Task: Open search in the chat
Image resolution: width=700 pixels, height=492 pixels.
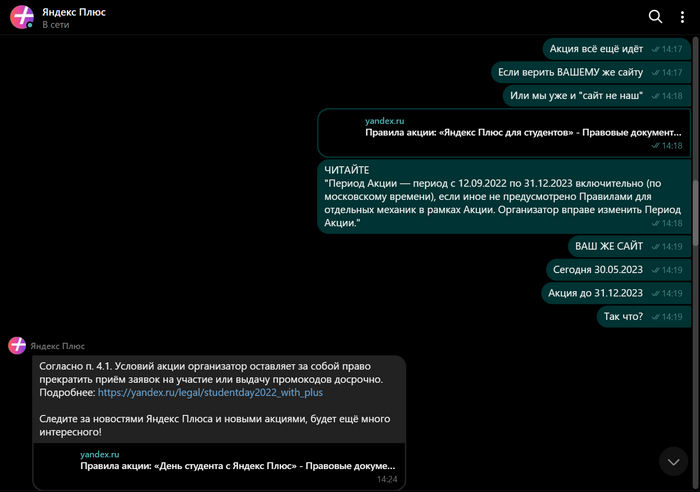Action: click(655, 17)
